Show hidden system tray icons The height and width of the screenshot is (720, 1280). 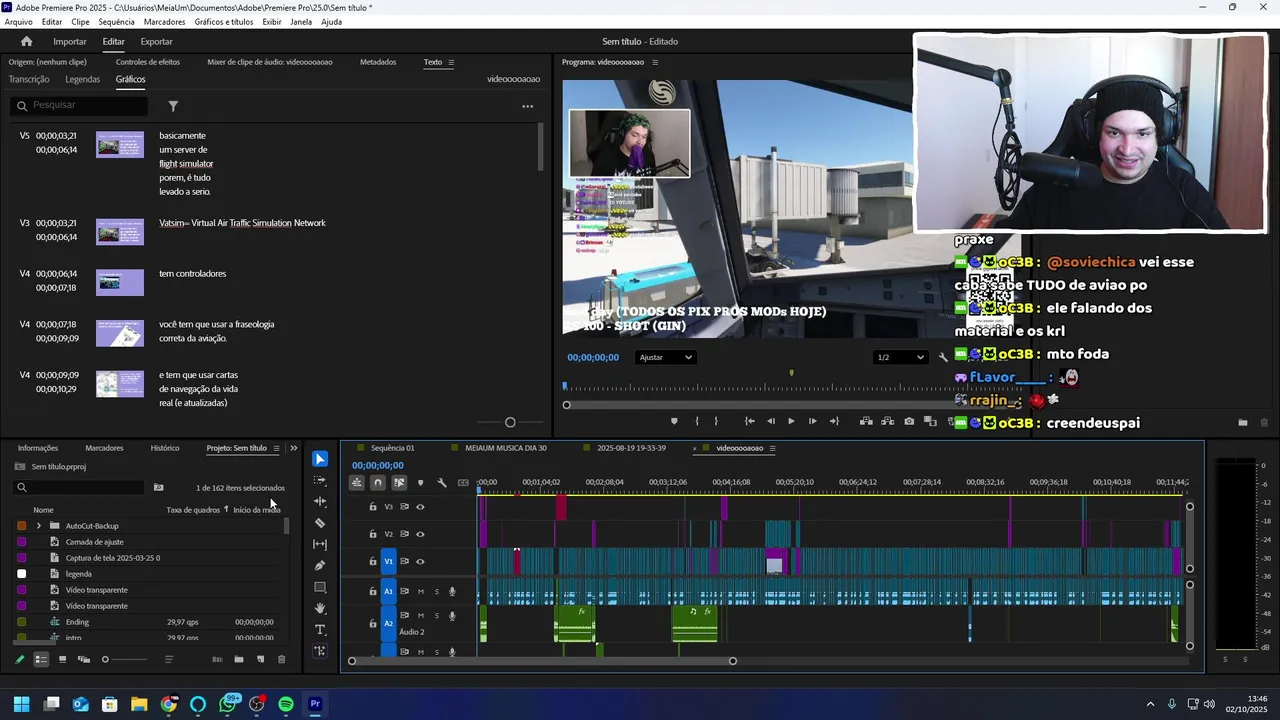click(1150, 704)
